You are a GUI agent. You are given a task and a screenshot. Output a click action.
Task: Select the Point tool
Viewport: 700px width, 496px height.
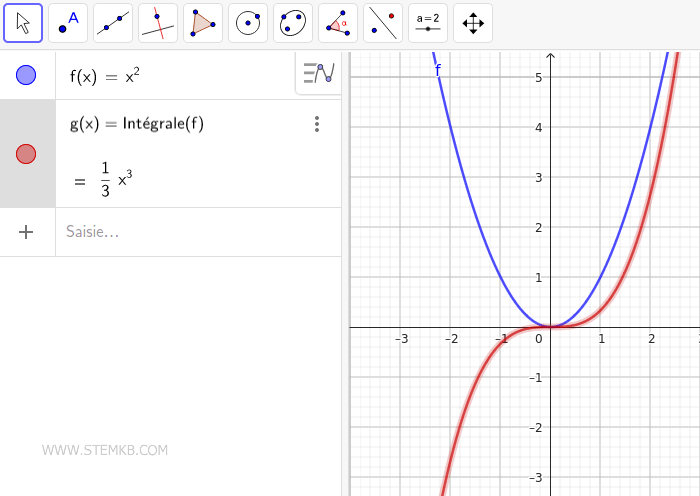(68, 23)
